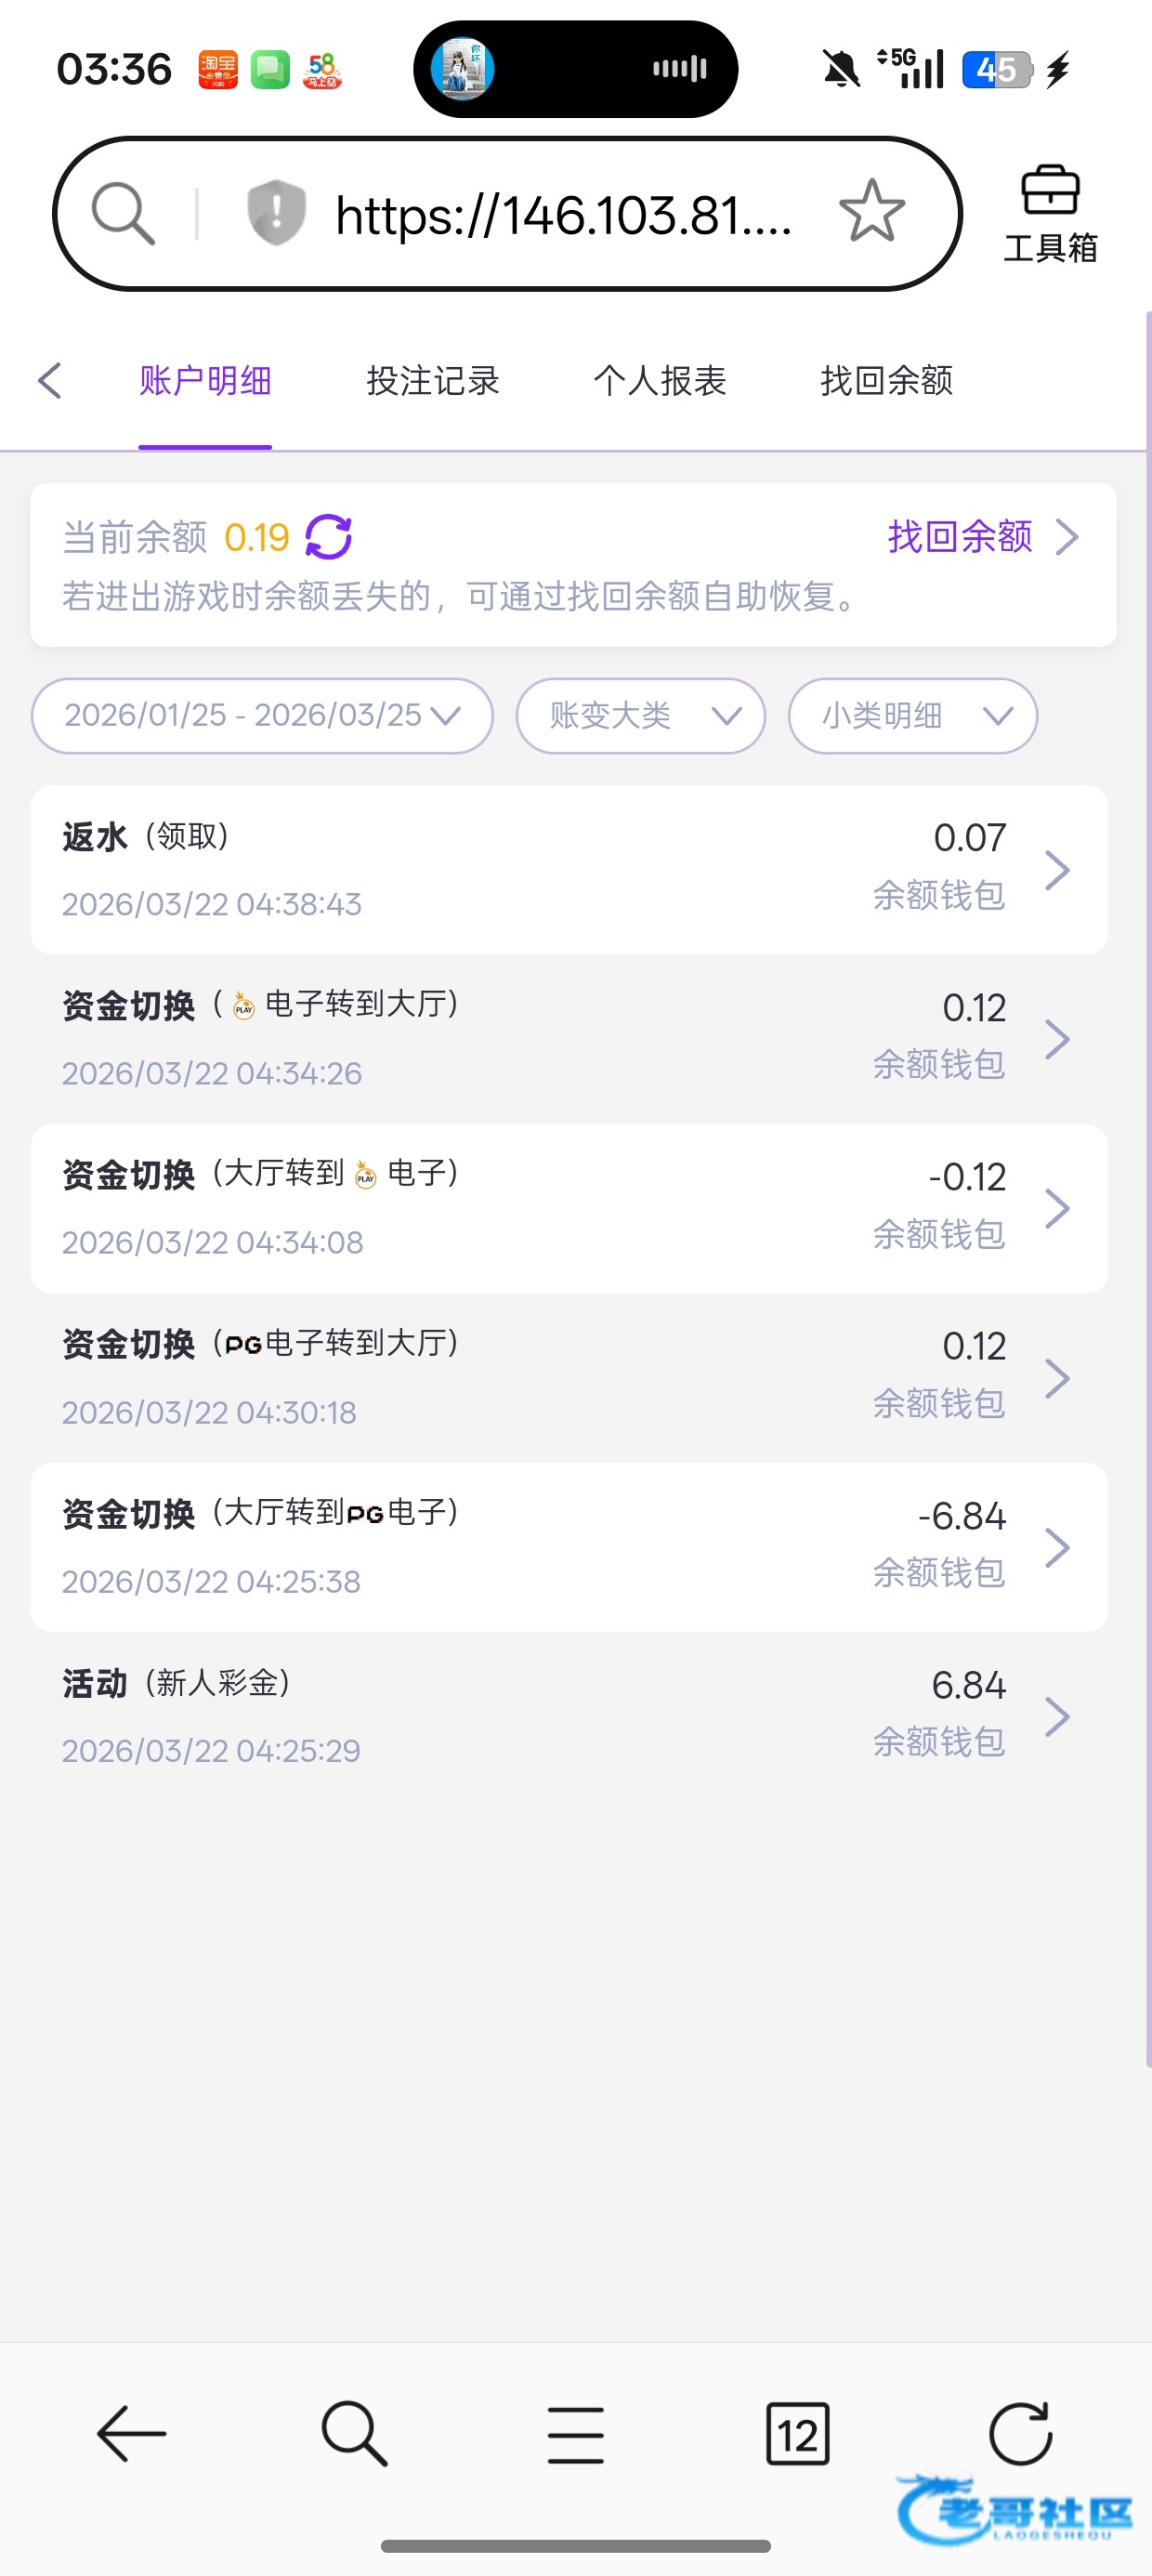Expand the 活动 (新人彩金) 6.84 entry
The image size is (1152, 2576).
pyautogui.click(x=568, y=1716)
